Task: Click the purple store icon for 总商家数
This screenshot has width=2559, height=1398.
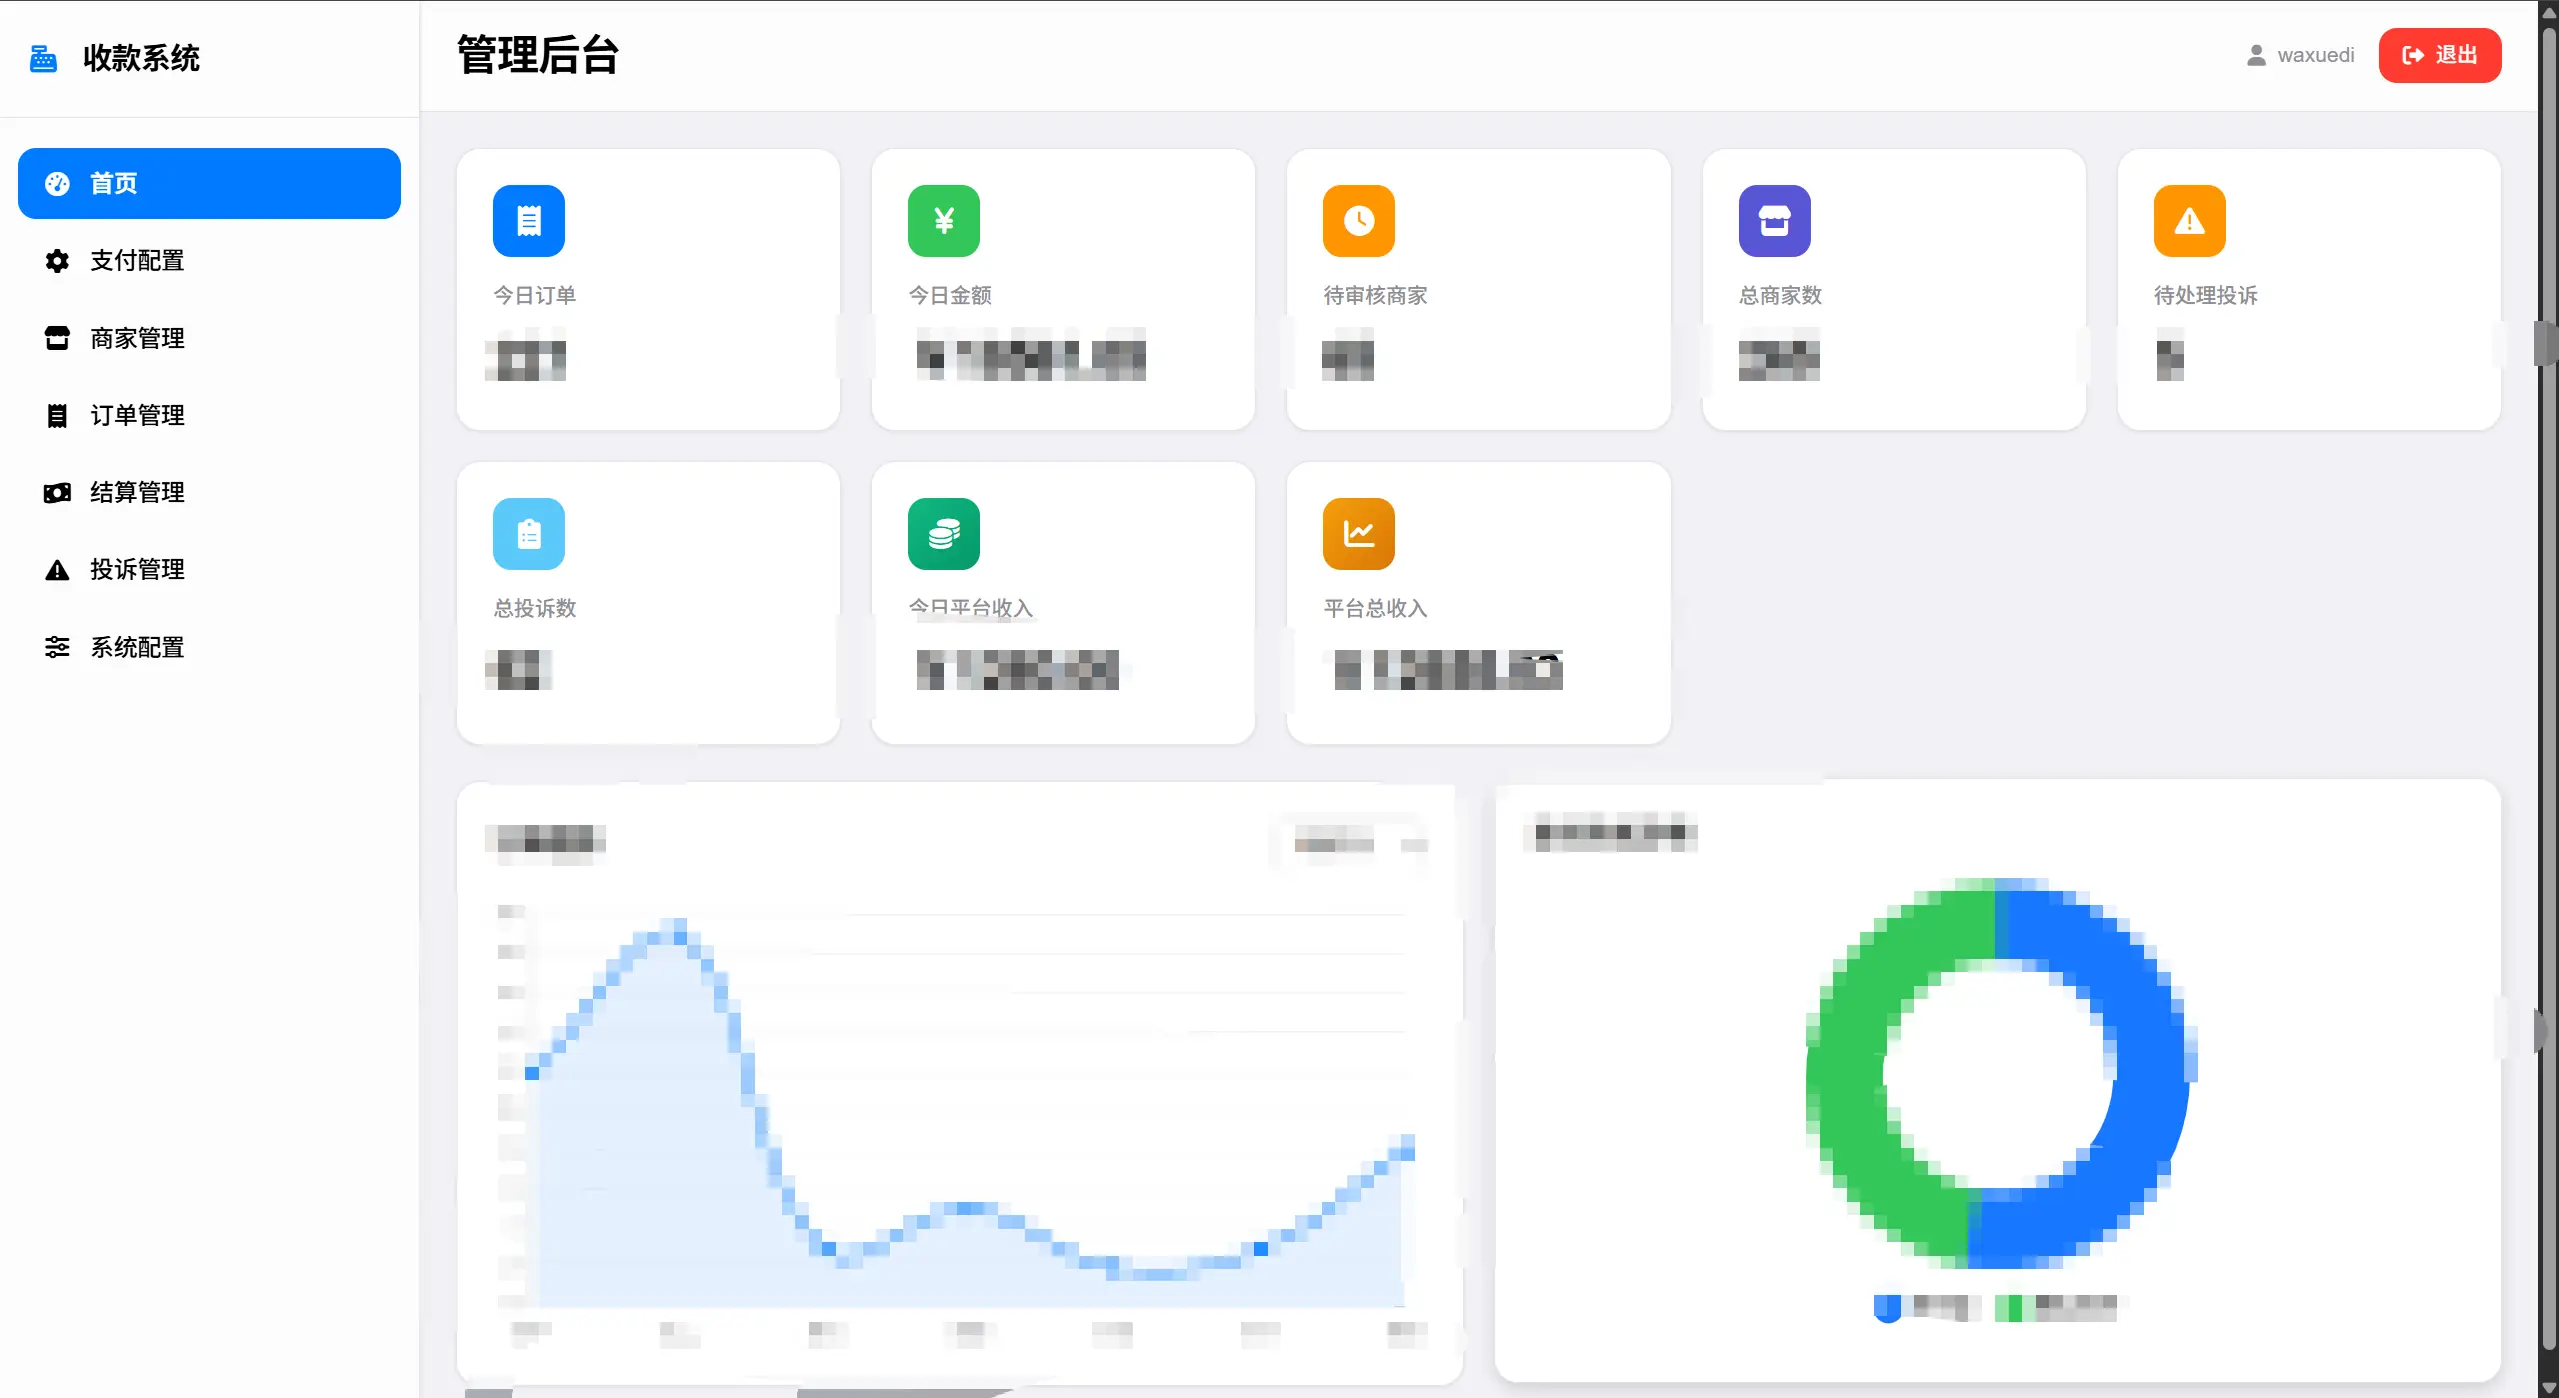Action: tap(1774, 221)
